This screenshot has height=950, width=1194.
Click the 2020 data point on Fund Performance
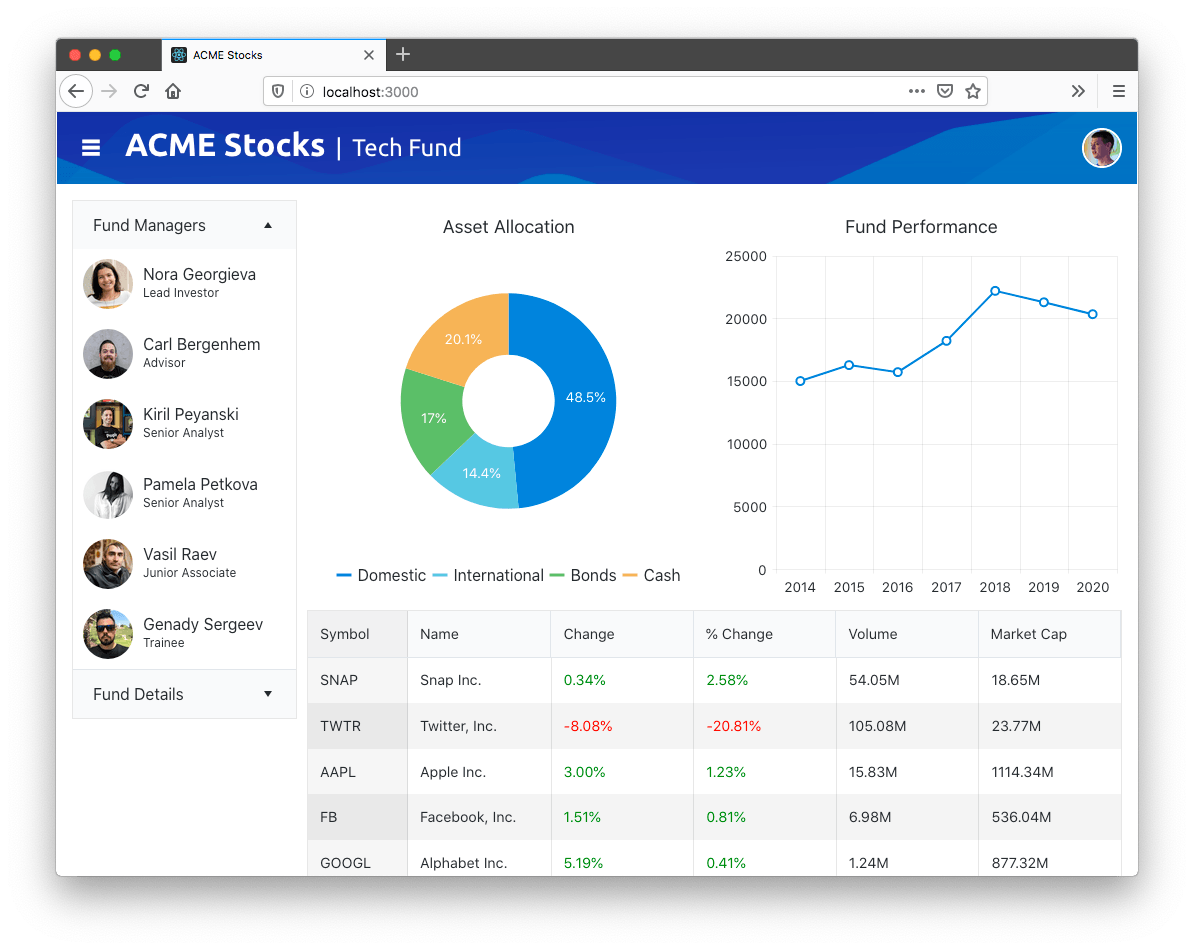click(x=1093, y=314)
